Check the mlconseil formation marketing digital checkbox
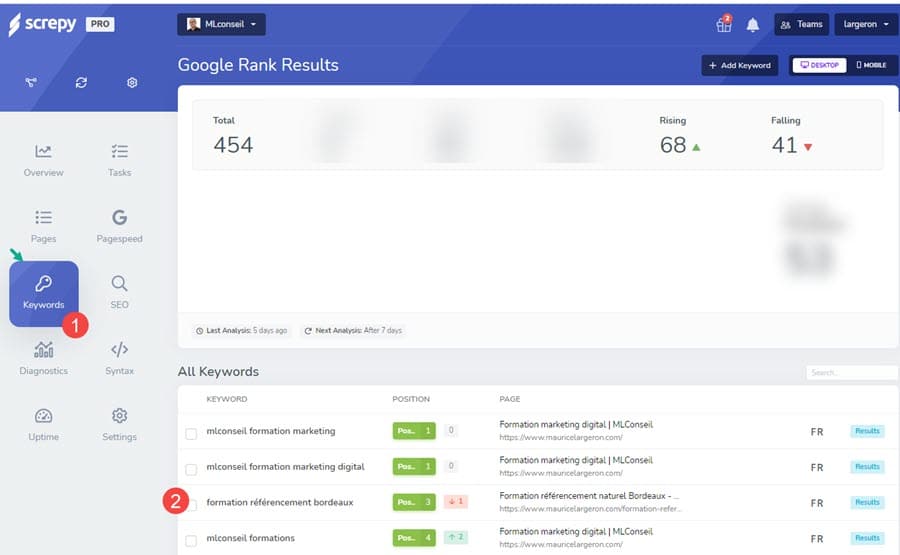Image resolution: width=900 pixels, height=555 pixels. [x=191, y=469]
